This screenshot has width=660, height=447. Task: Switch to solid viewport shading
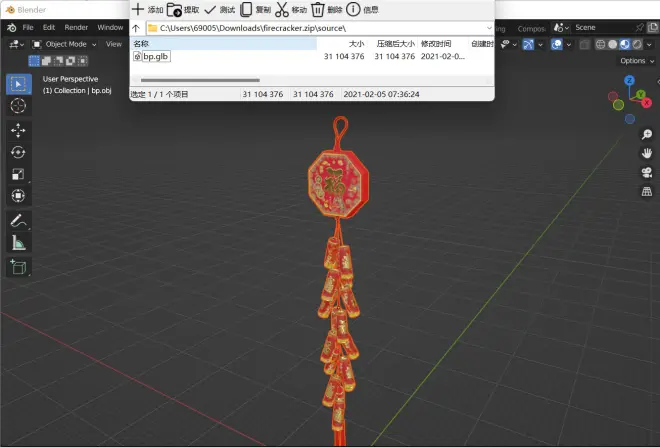click(x=613, y=44)
